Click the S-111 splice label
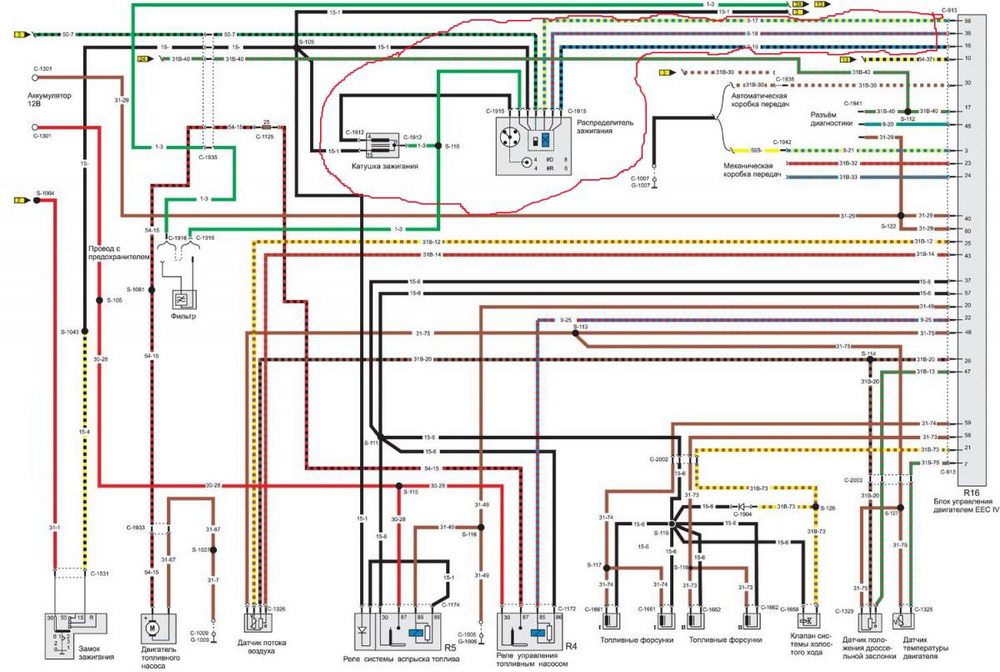 372,442
